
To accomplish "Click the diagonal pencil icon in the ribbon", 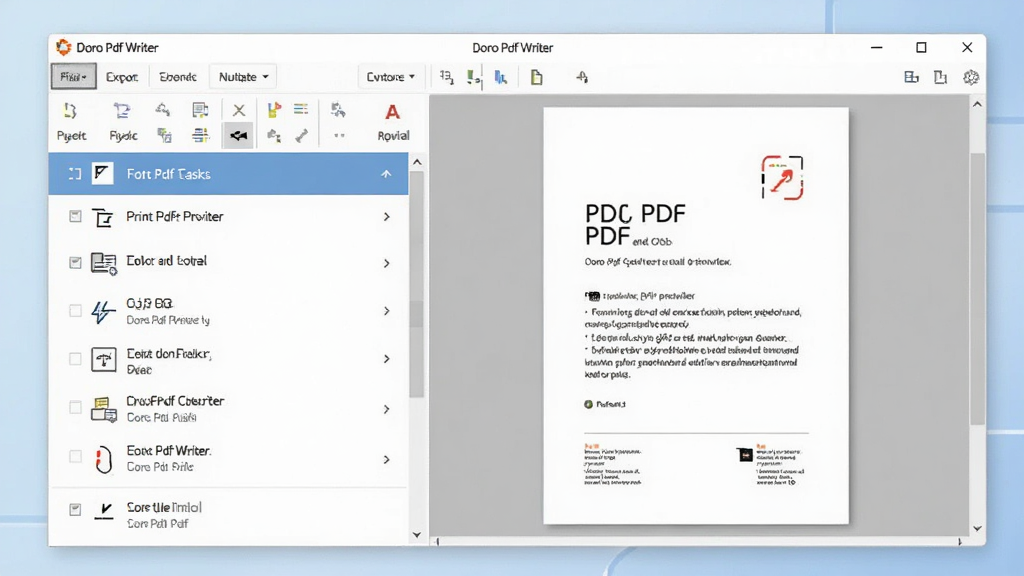I will pyautogui.click(x=301, y=136).
